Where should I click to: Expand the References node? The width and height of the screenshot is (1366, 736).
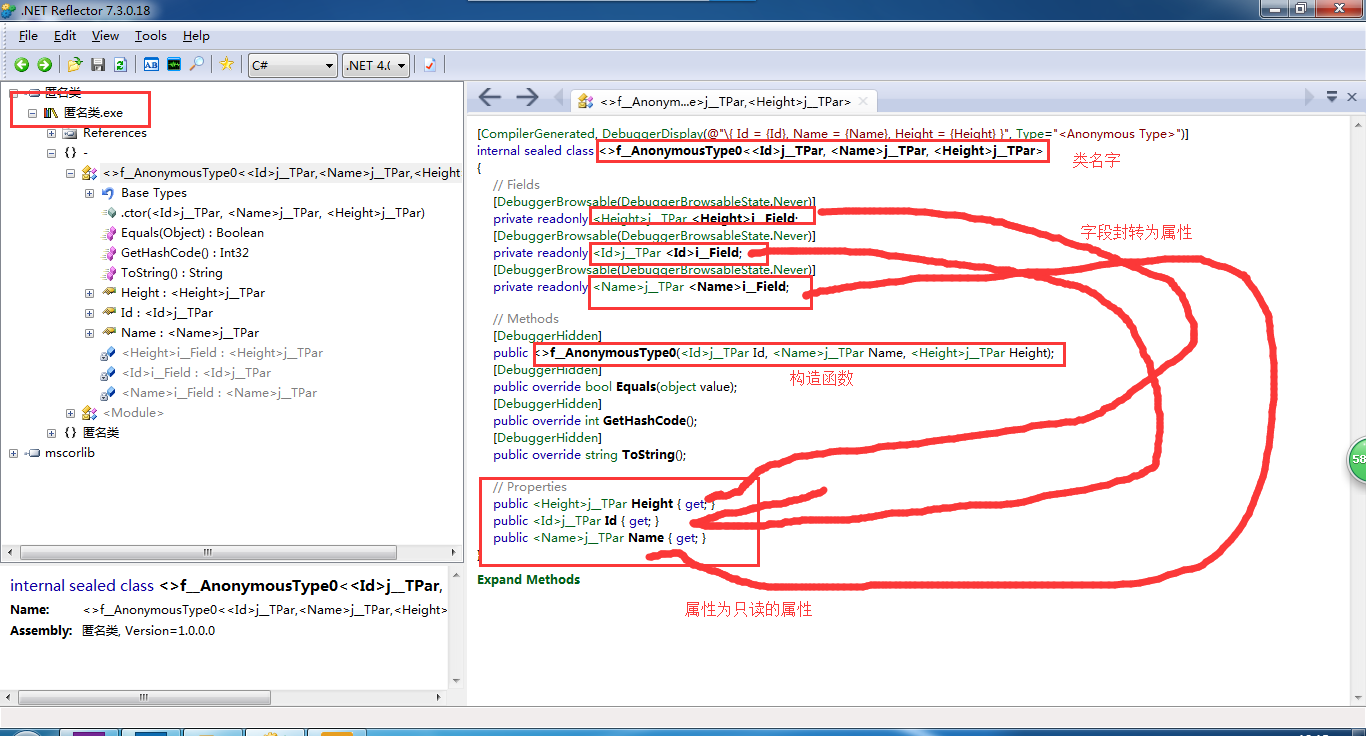pyautogui.click(x=52, y=133)
